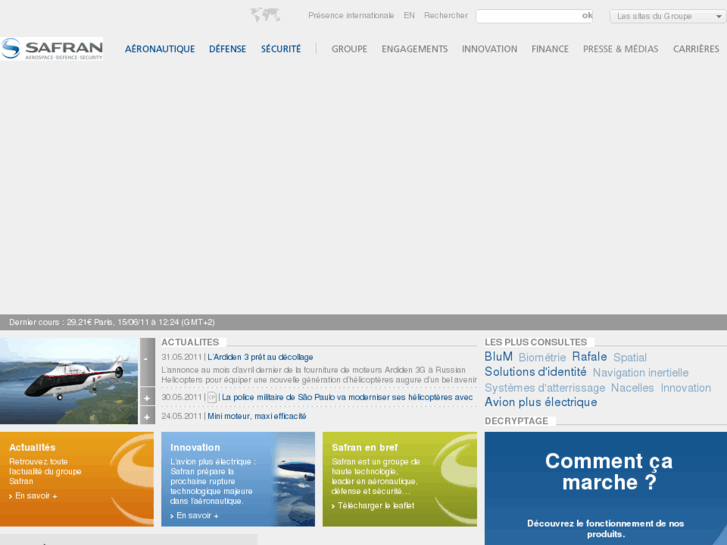Image resolution: width=727 pixels, height=545 pixels.
Task: Click the Innovation blue card title
Action: tap(195, 448)
